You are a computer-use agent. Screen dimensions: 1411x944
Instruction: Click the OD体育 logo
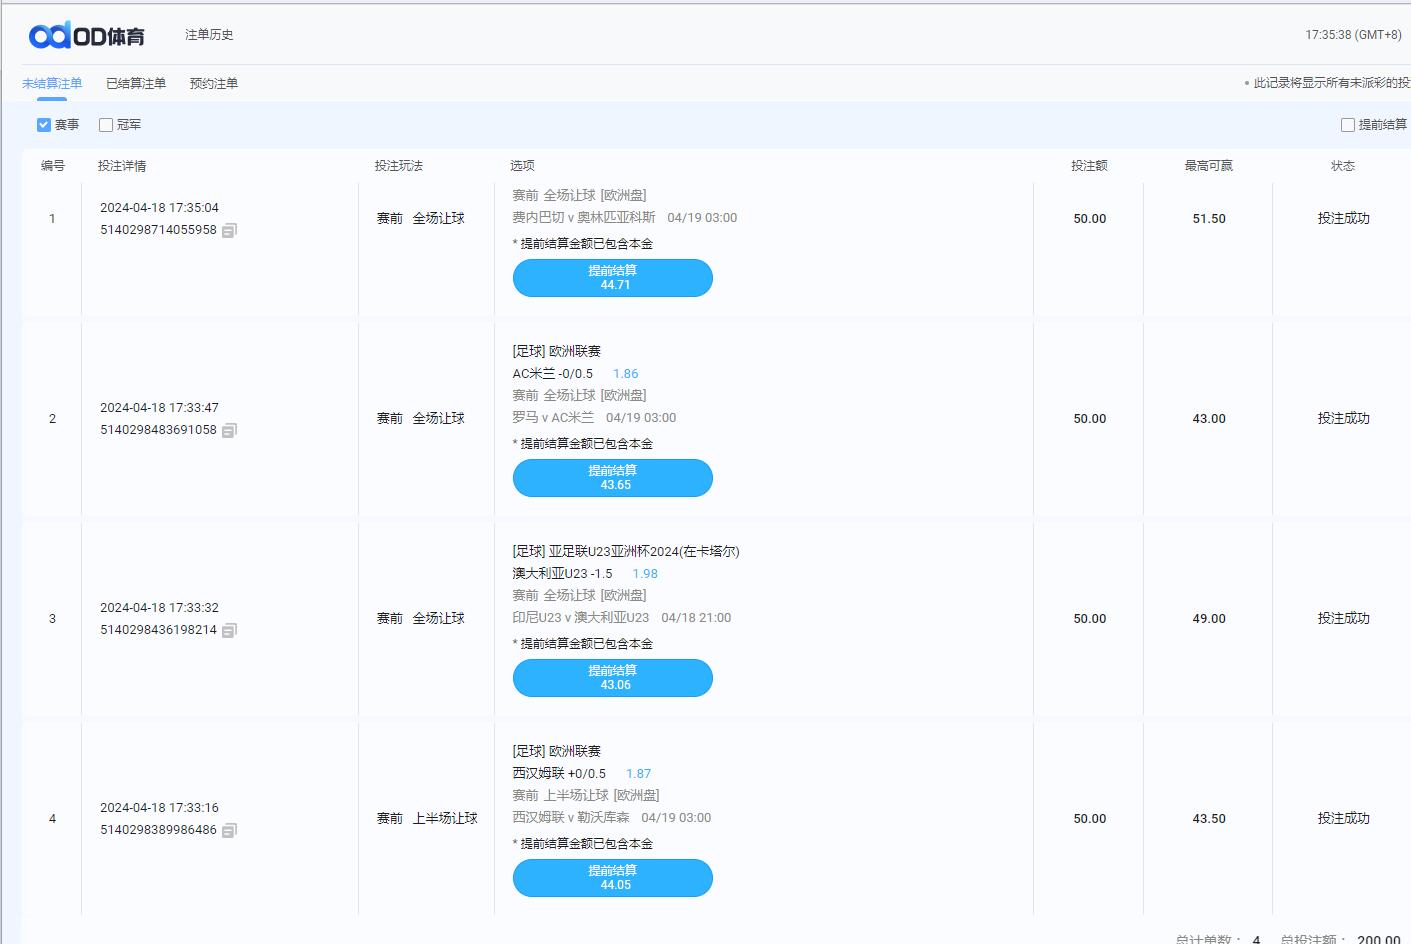tap(87, 36)
